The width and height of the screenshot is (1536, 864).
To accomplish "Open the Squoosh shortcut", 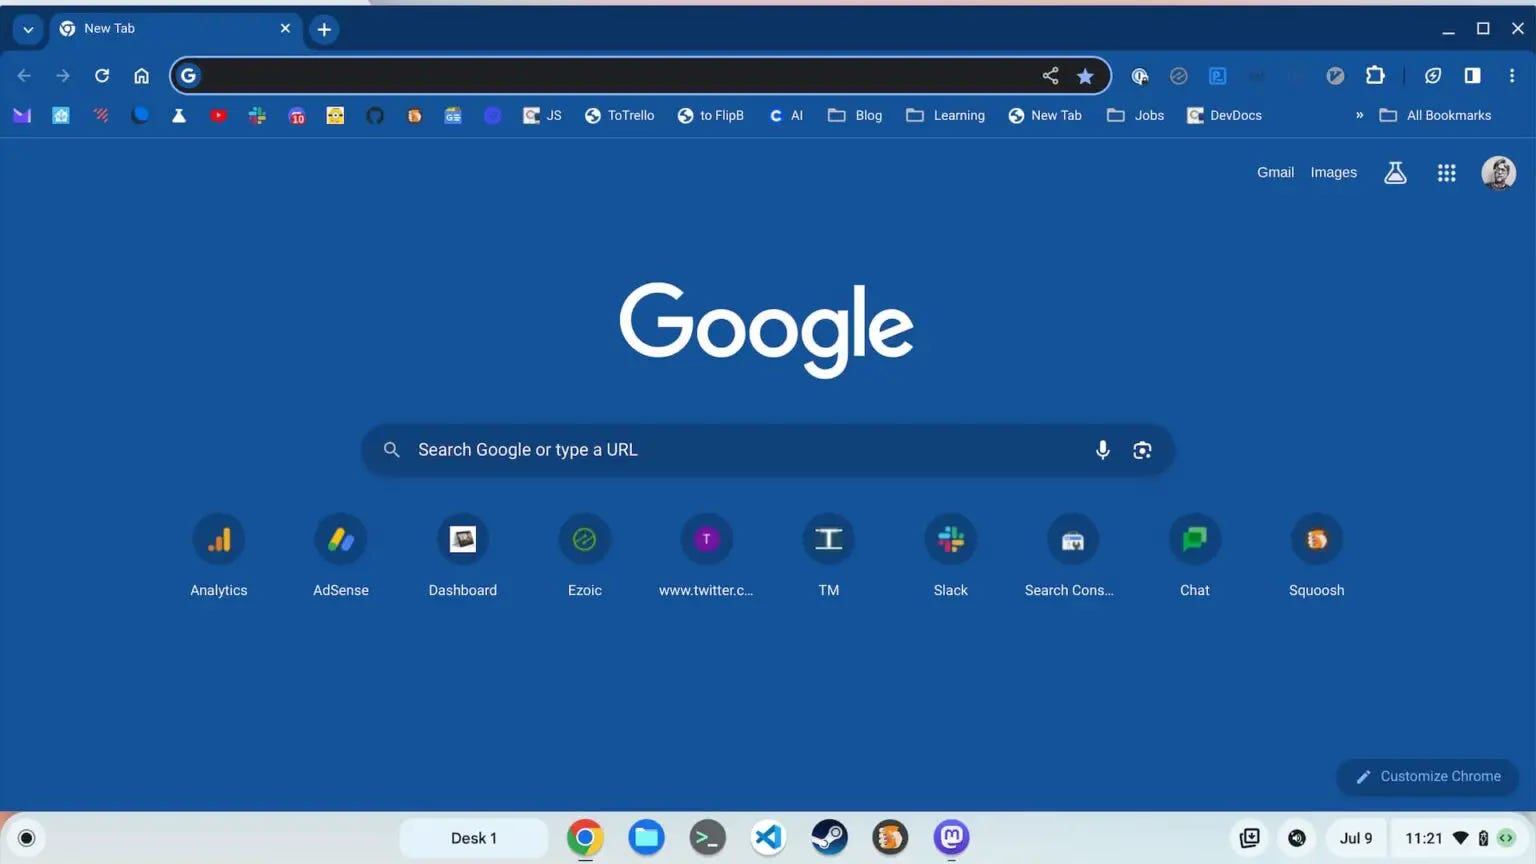I will [x=1317, y=555].
